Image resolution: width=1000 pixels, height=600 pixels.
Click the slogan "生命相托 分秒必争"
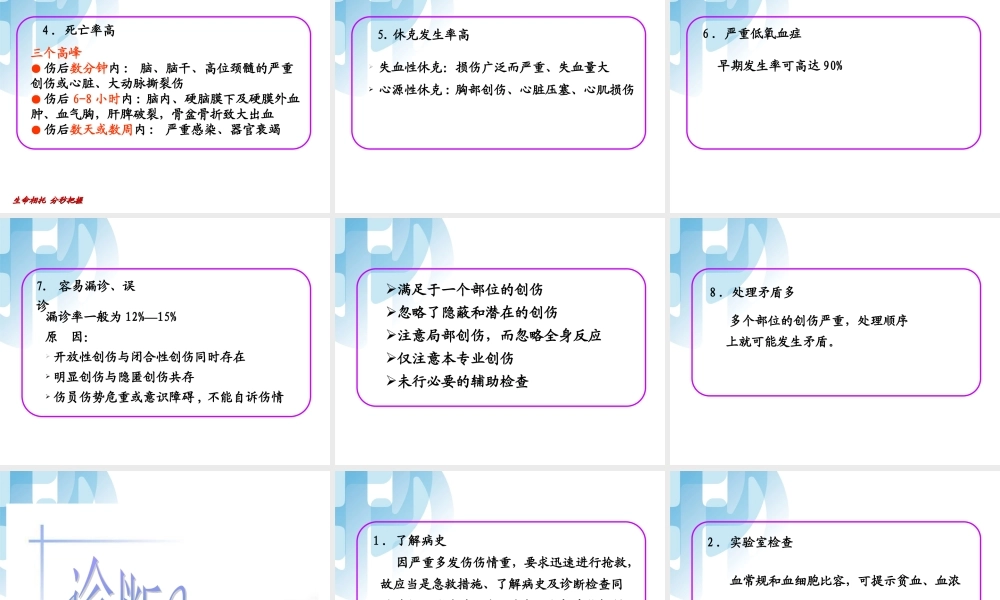click(50, 199)
